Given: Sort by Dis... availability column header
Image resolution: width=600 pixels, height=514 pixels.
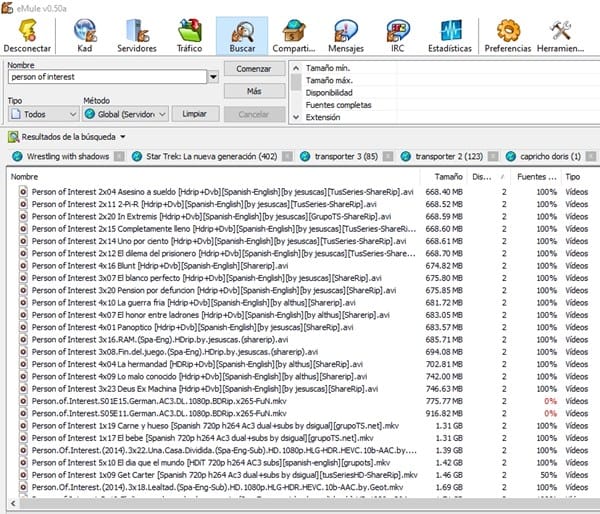Looking at the screenshot, I should click(489, 176).
